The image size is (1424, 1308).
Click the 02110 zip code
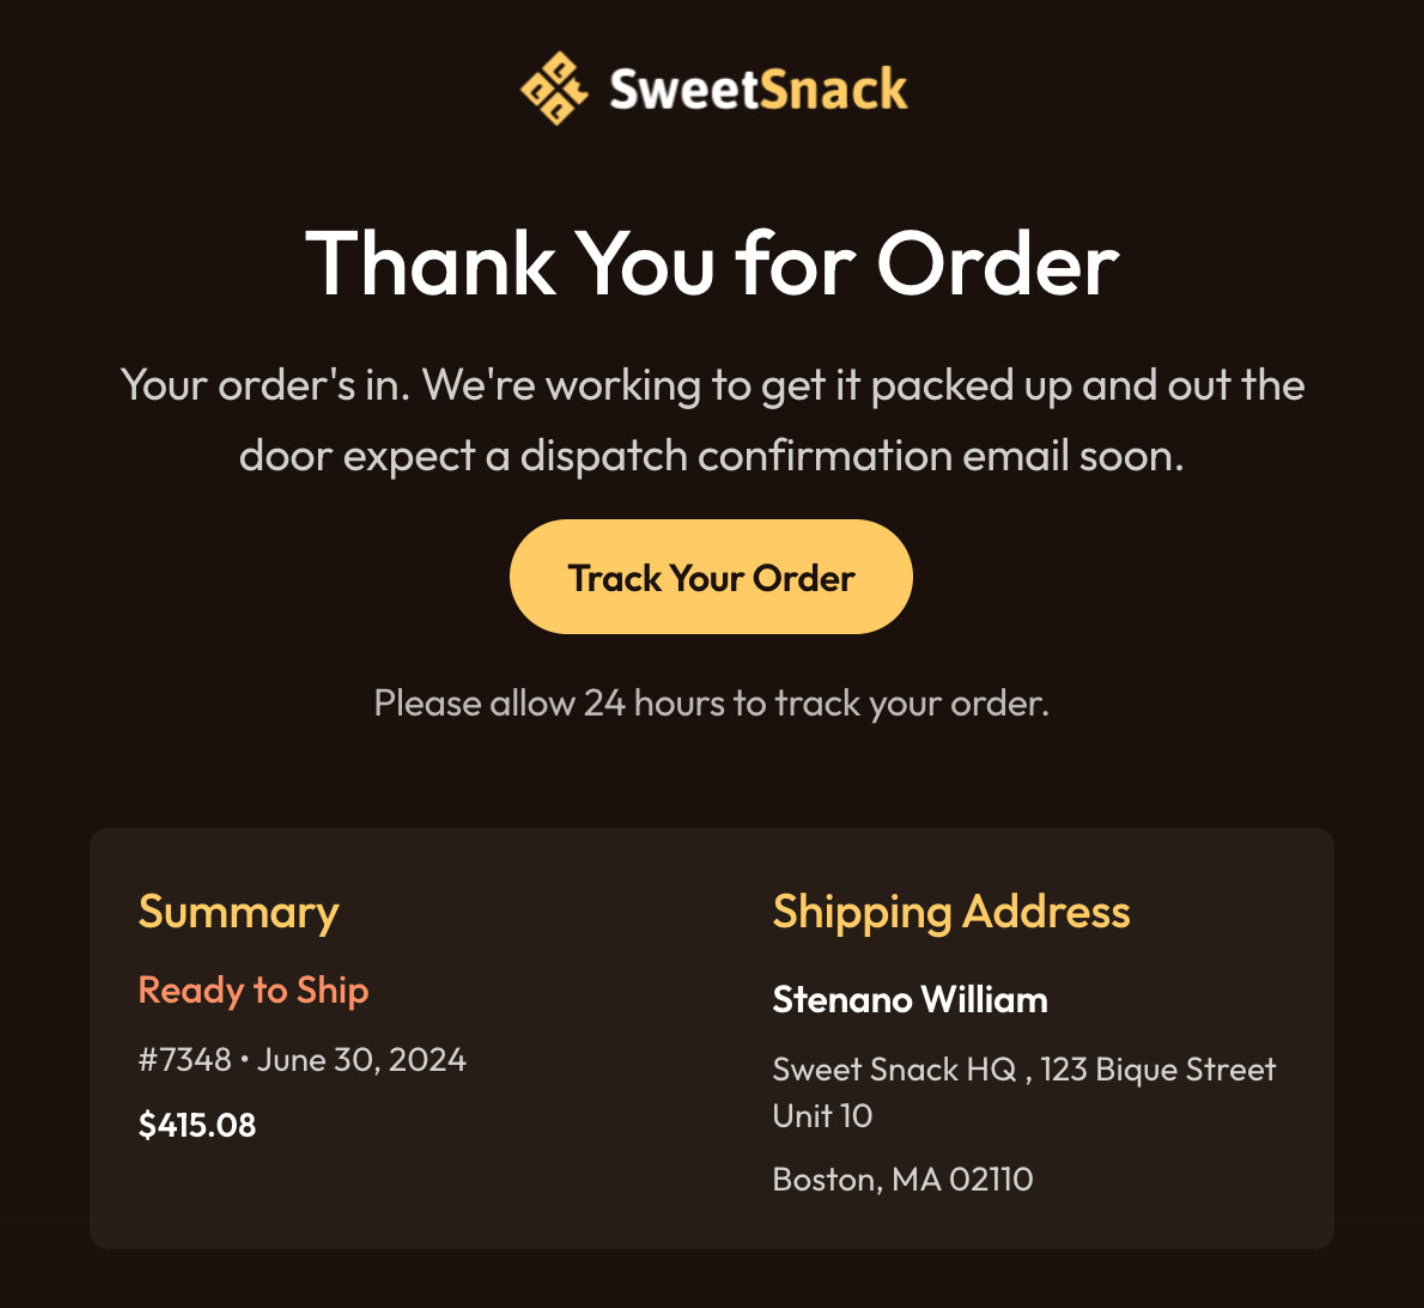(991, 1180)
